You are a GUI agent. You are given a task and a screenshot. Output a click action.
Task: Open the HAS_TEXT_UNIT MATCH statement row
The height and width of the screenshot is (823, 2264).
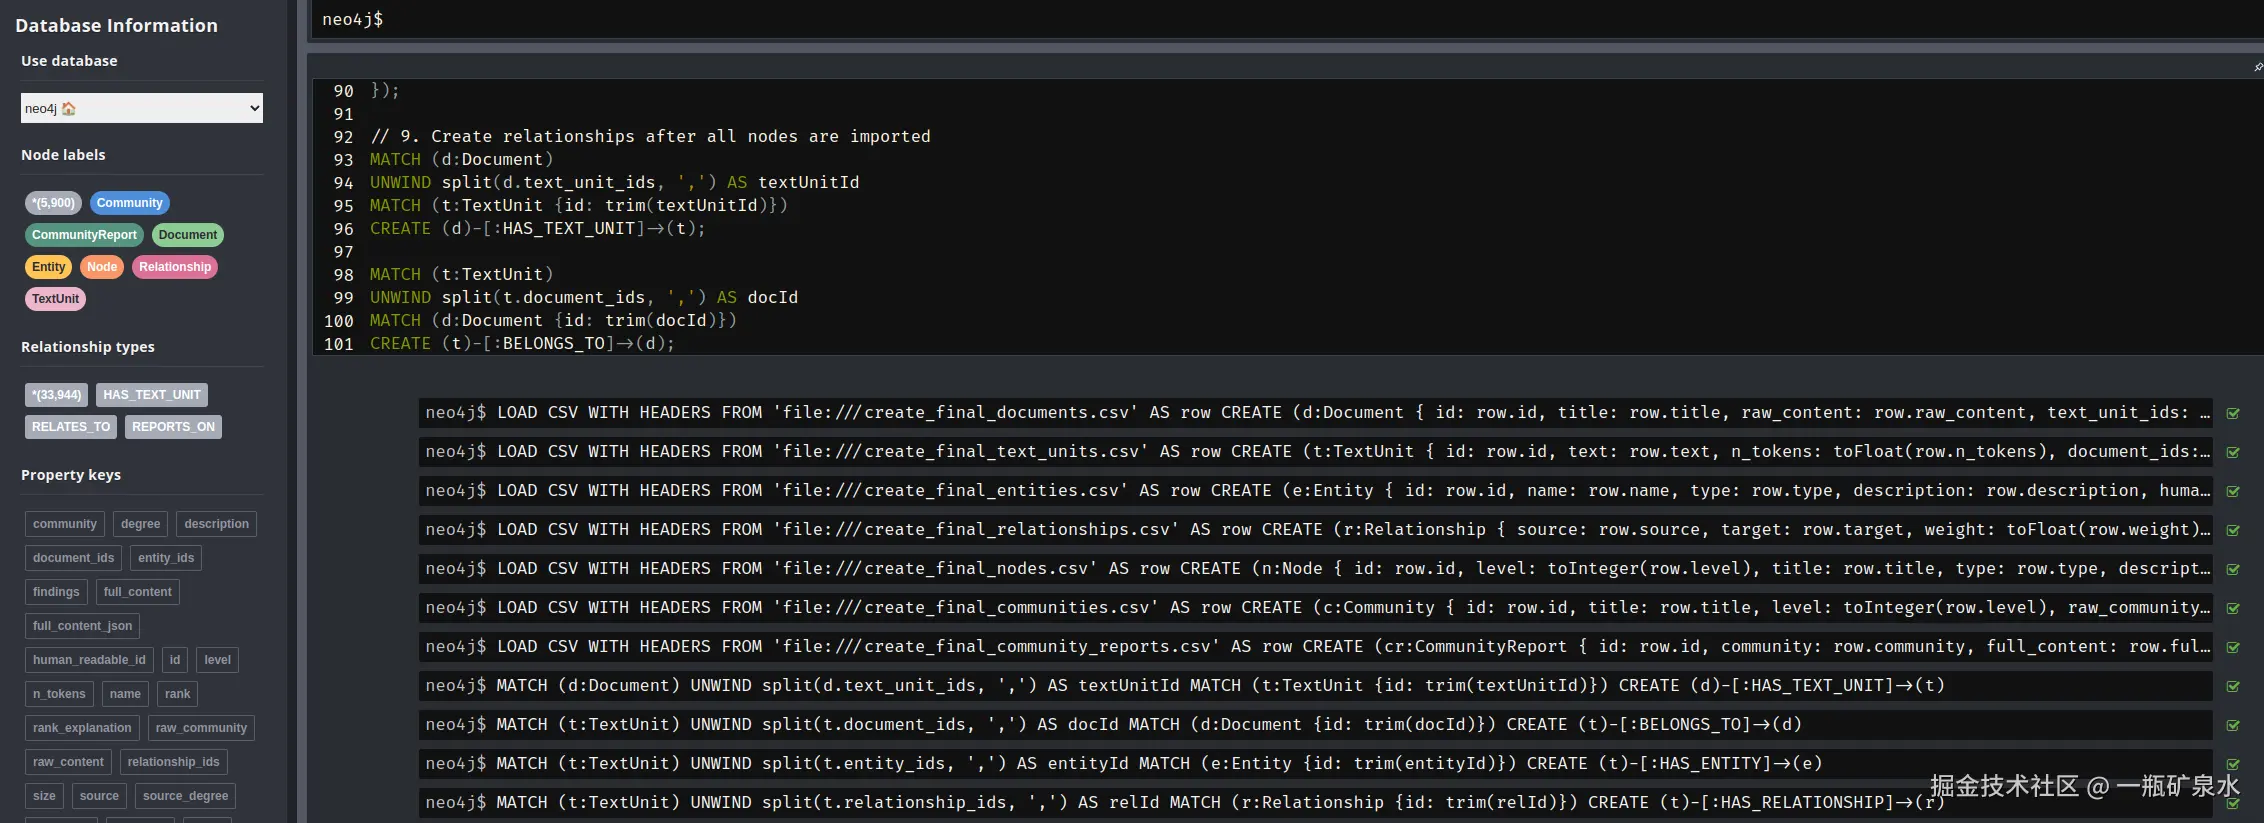(1315, 686)
